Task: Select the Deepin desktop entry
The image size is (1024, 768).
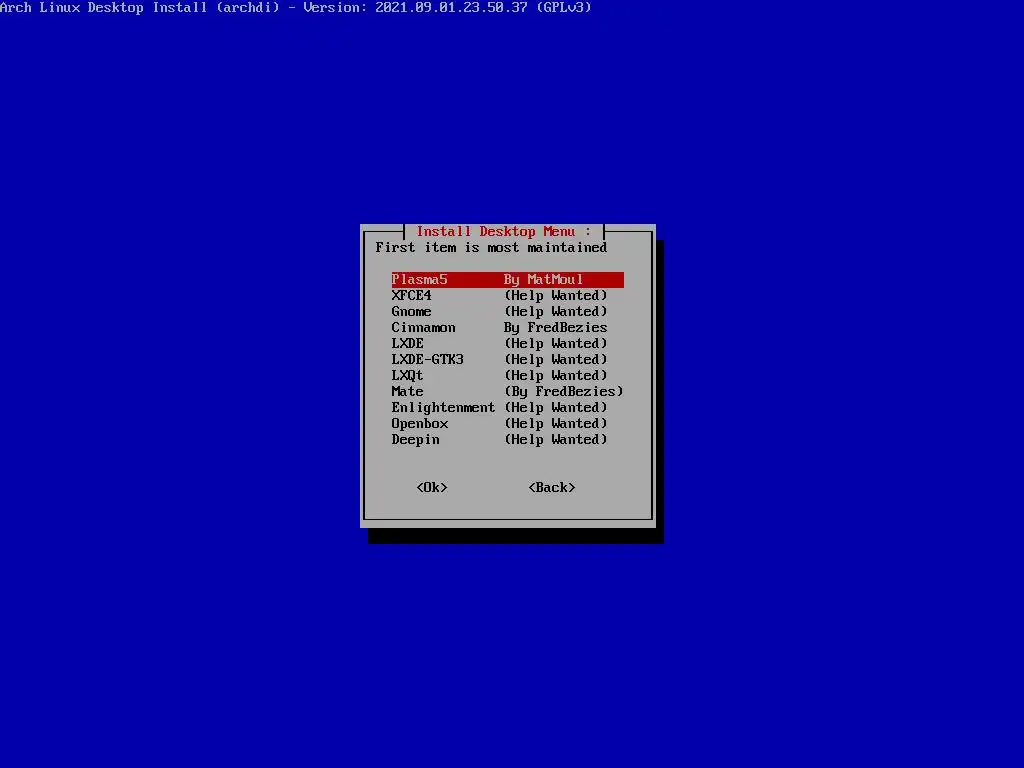Action: coord(507,440)
